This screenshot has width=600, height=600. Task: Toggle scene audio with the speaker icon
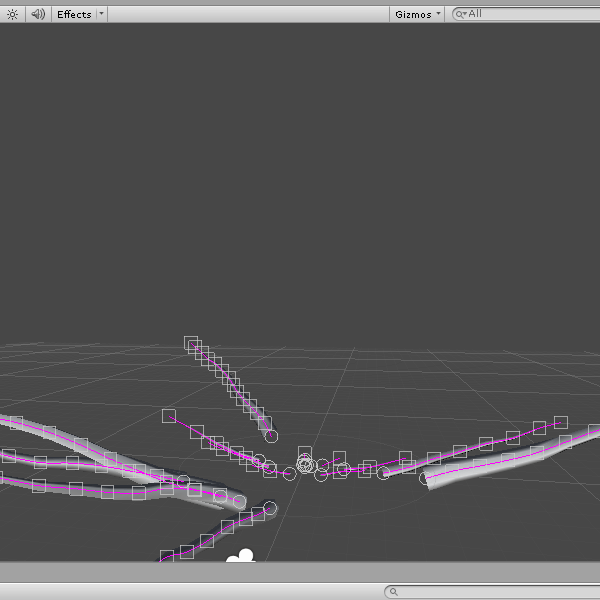pos(37,14)
